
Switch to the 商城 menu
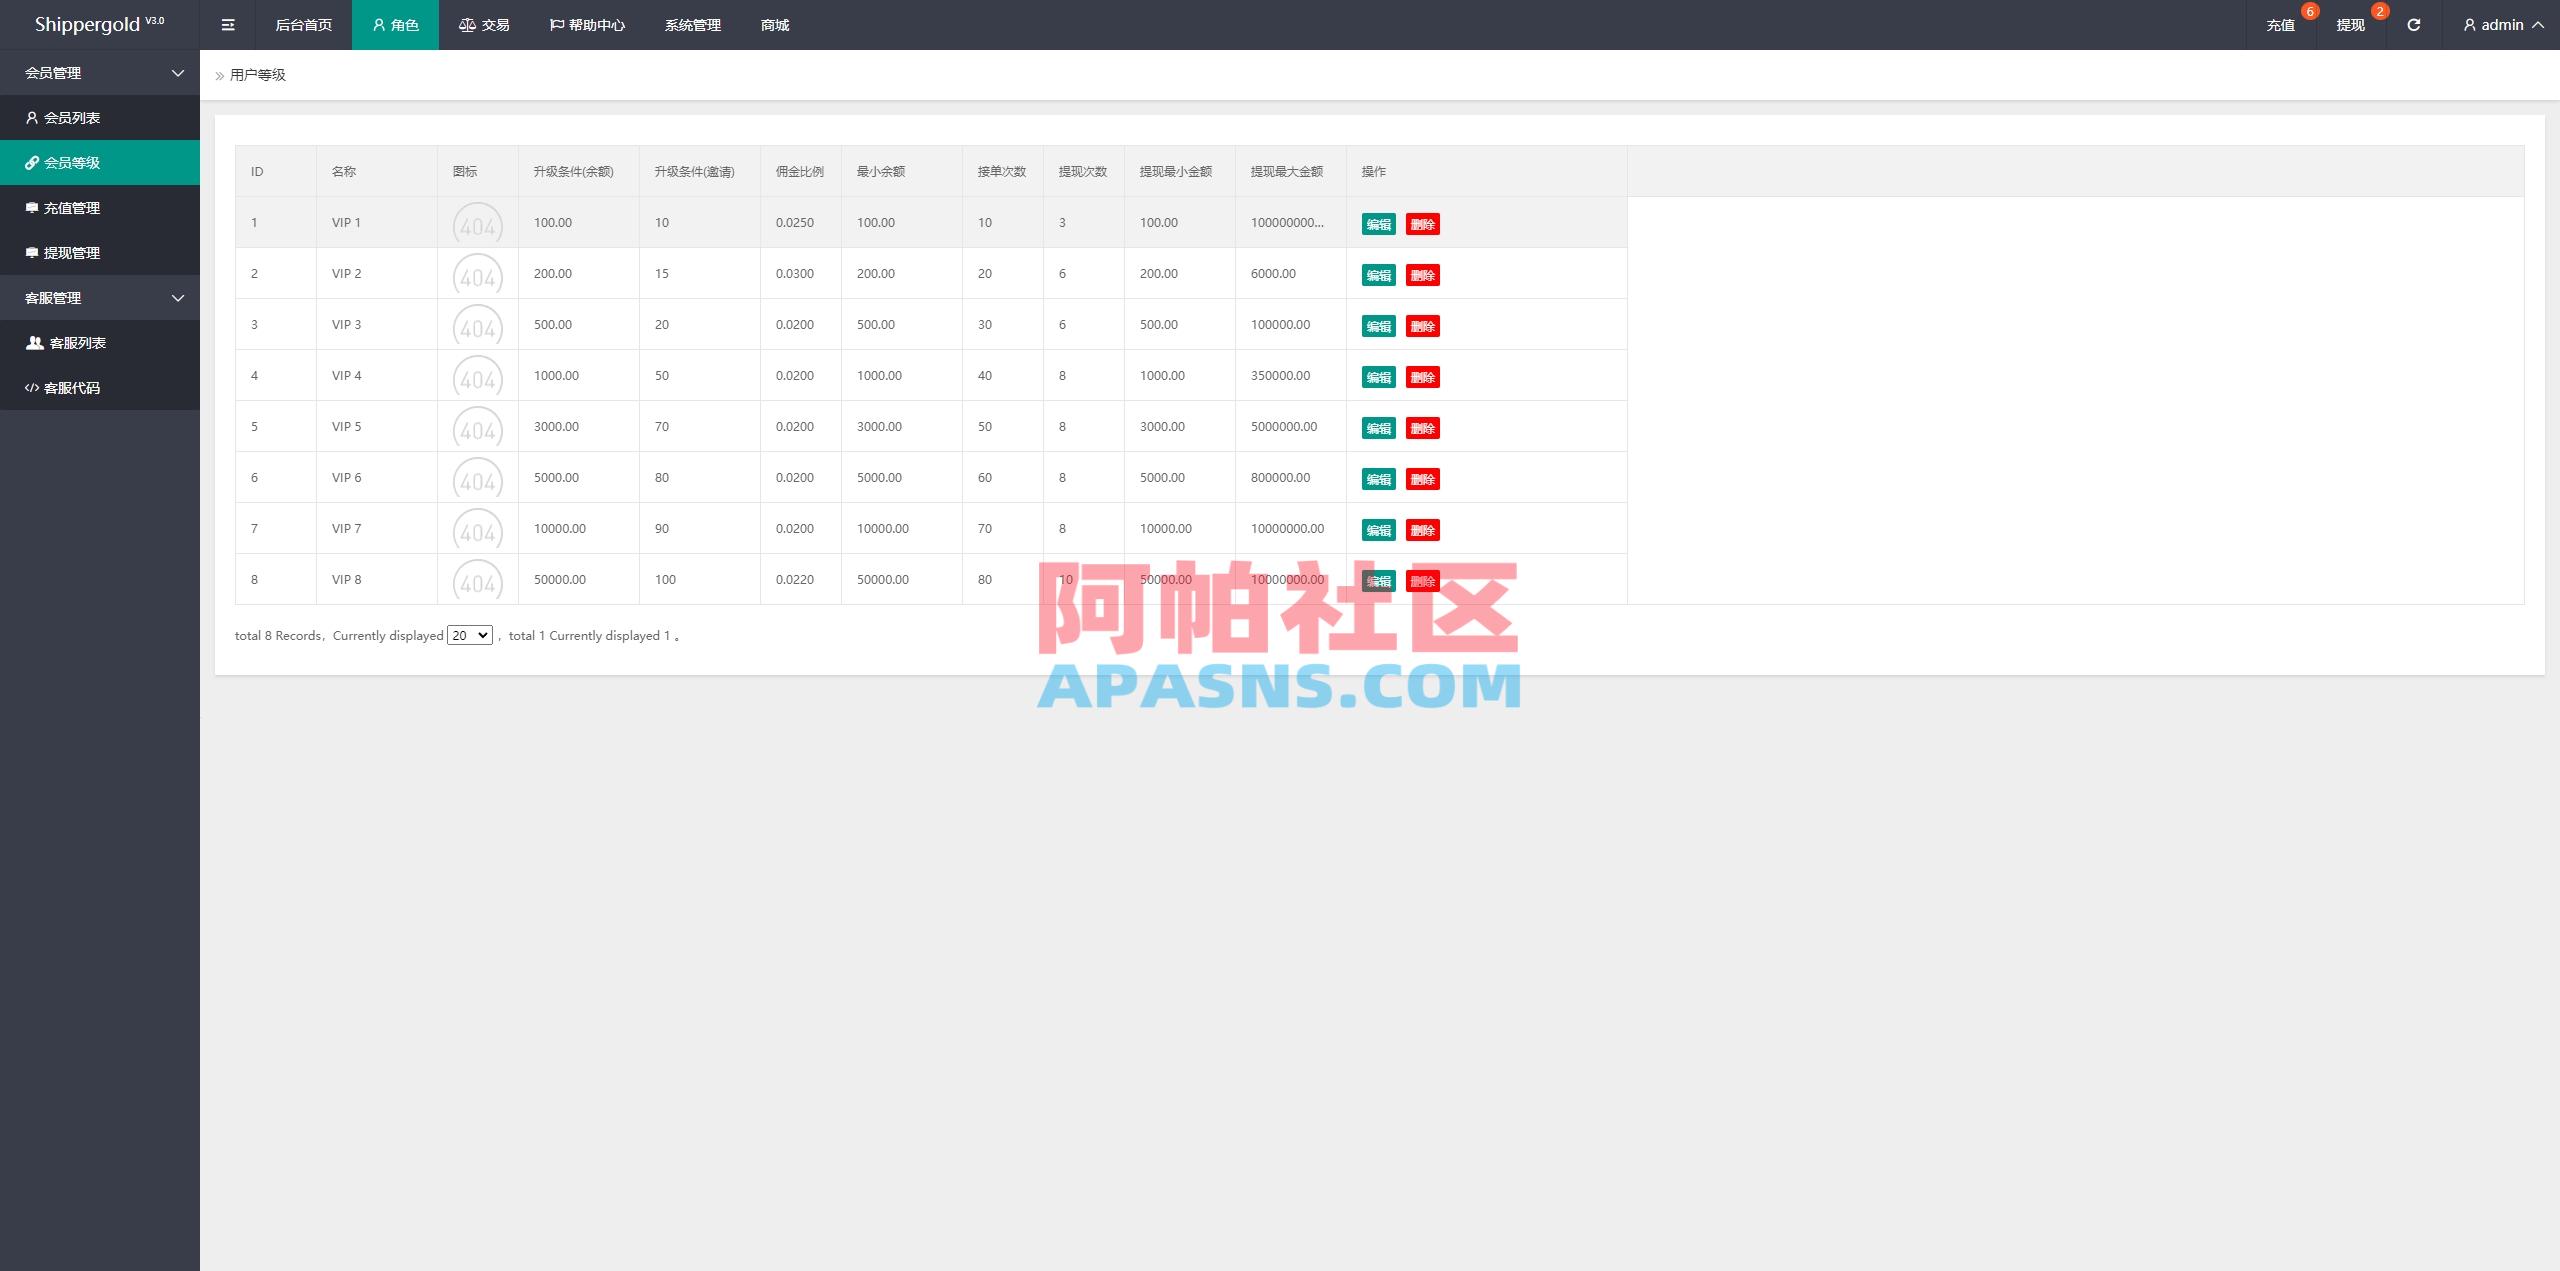[775, 24]
